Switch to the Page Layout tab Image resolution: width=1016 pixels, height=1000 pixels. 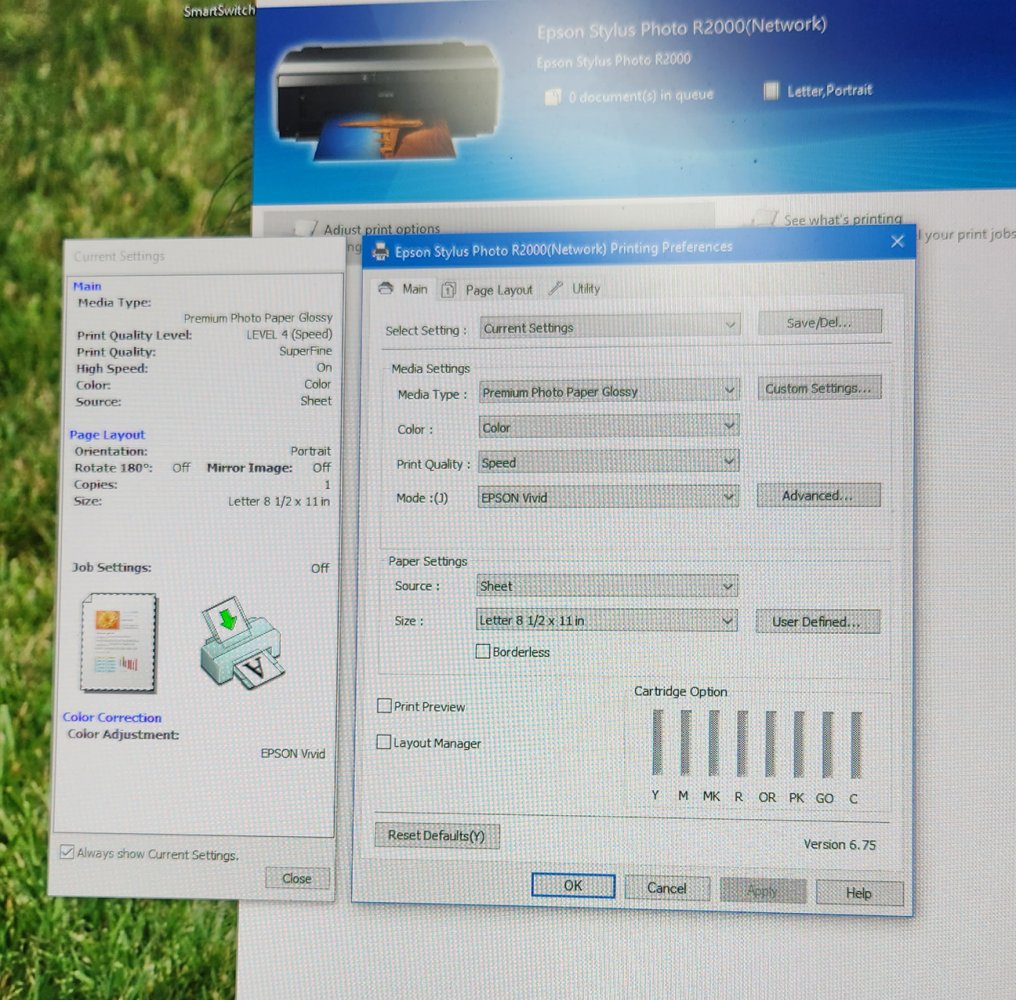click(488, 289)
